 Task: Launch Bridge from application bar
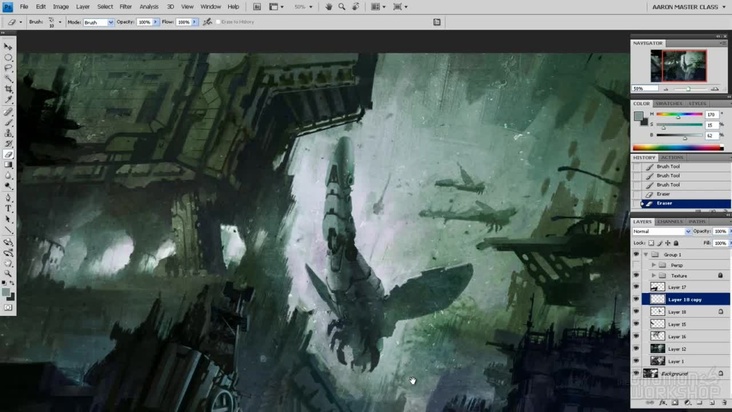pyautogui.click(x=257, y=7)
